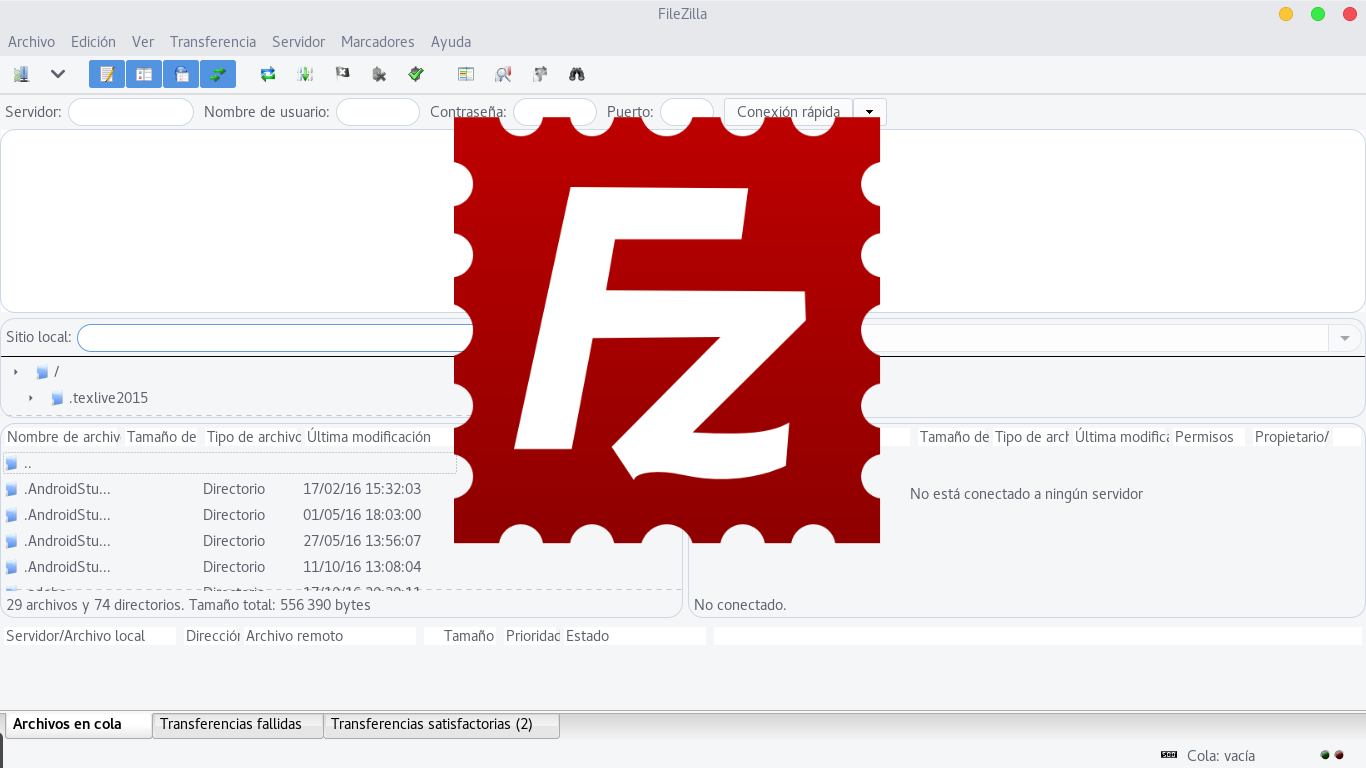The height and width of the screenshot is (768, 1366).
Task: Open the Site Manager dropdown arrow
Action: [58, 74]
